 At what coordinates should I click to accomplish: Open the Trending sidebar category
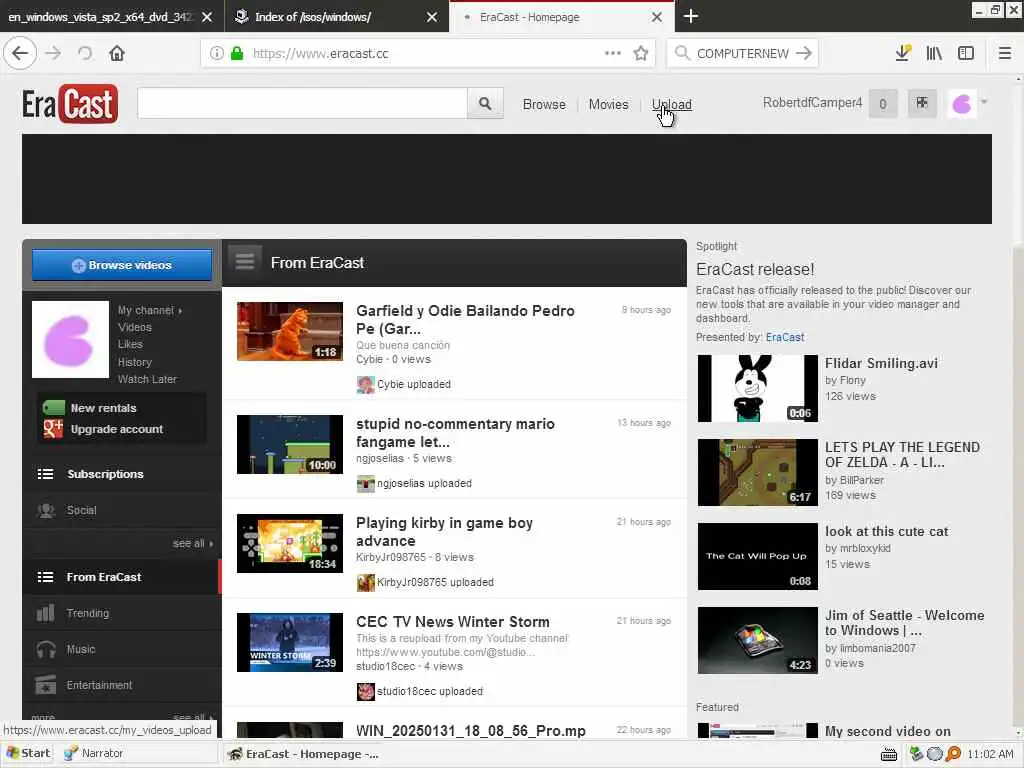pyautogui.click(x=122, y=613)
